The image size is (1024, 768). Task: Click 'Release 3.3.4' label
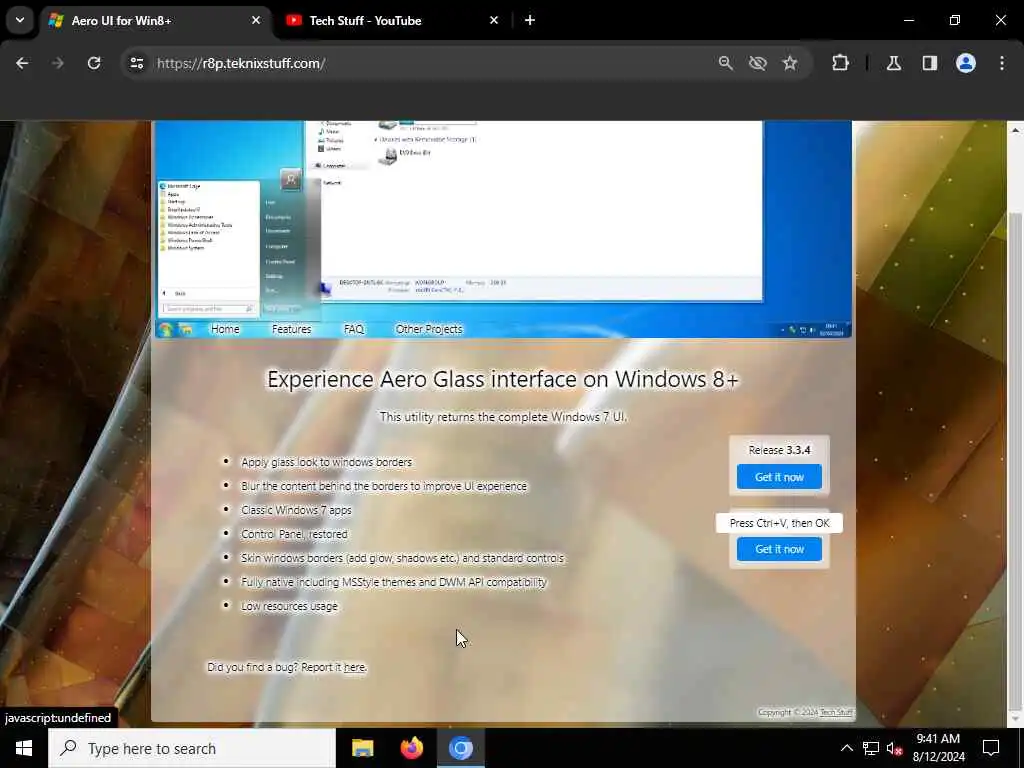pos(779,450)
